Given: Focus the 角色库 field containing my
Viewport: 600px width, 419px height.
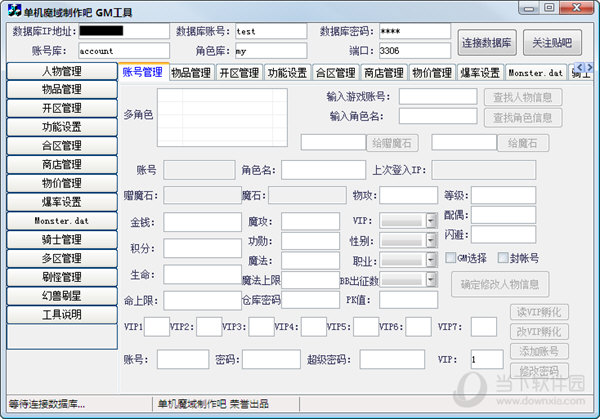Looking at the screenshot, I should [x=271, y=51].
